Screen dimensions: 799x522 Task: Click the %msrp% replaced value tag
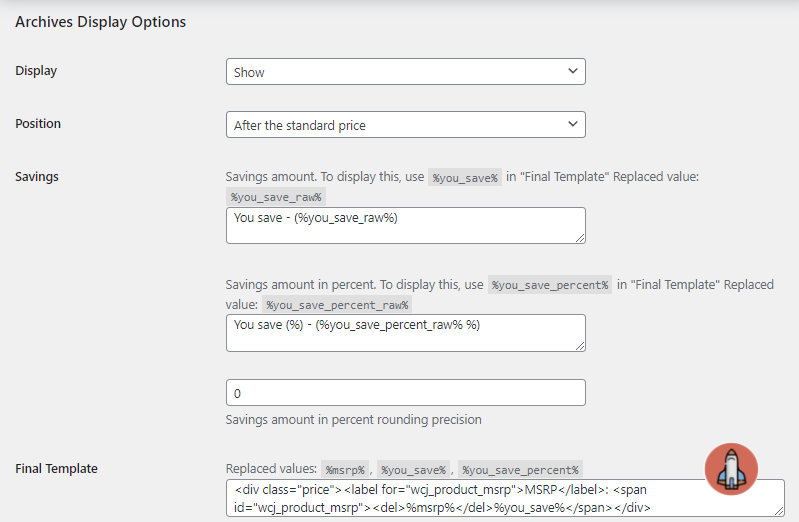pos(346,469)
